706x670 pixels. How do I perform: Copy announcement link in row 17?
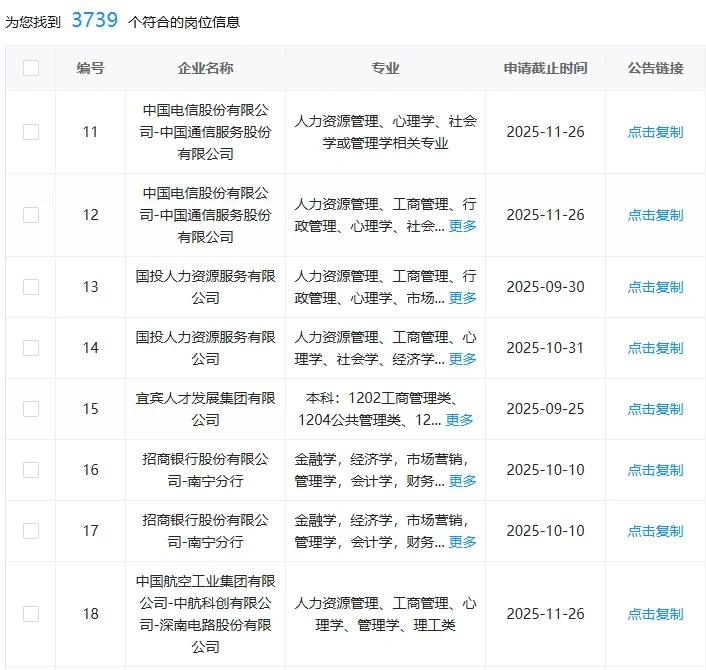[x=656, y=531]
